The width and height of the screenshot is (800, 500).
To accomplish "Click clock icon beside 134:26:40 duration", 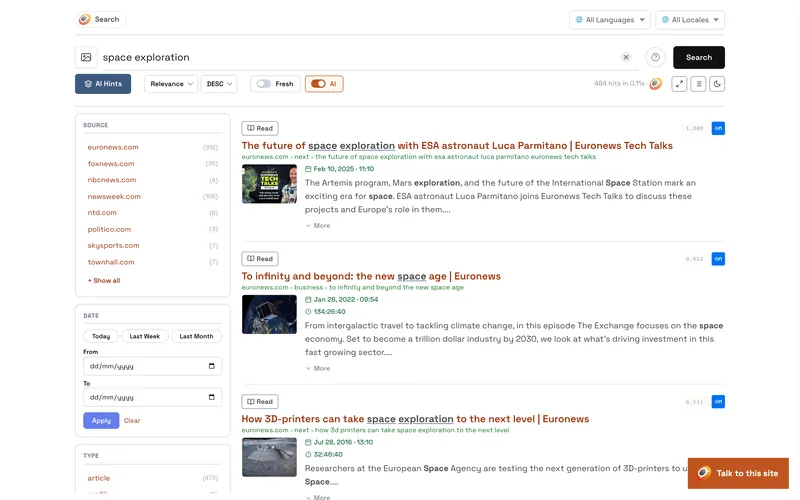I will (x=308, y=312).
